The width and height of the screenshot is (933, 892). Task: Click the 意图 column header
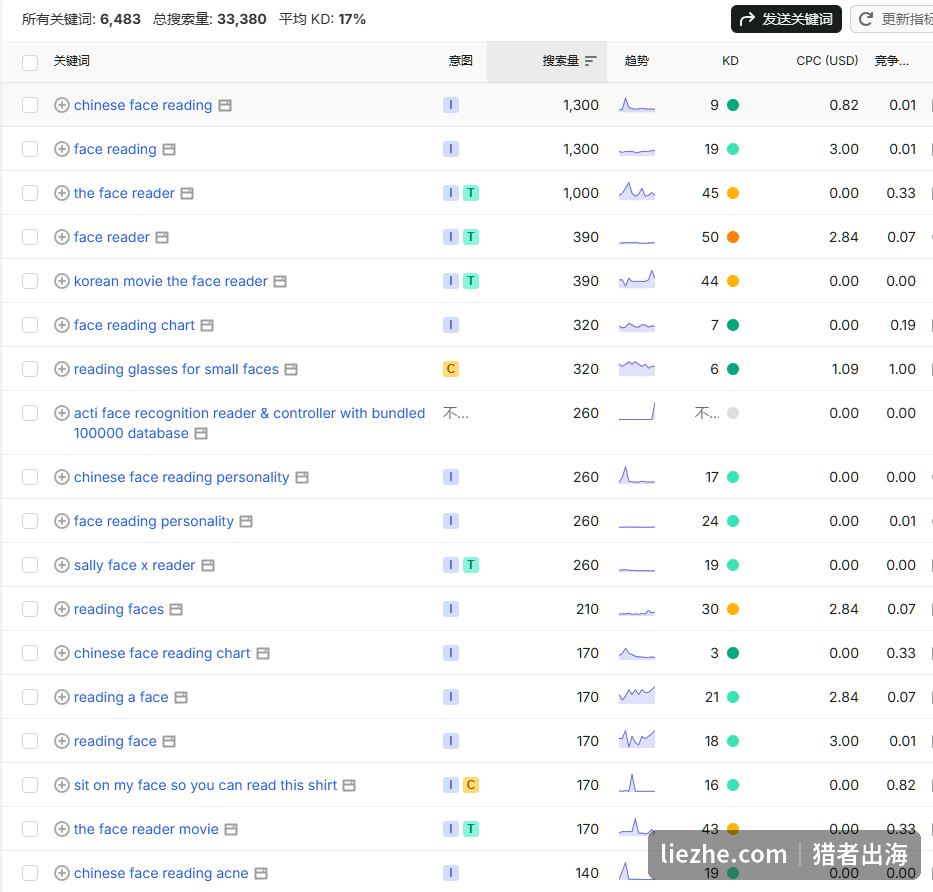pos(461,61)
